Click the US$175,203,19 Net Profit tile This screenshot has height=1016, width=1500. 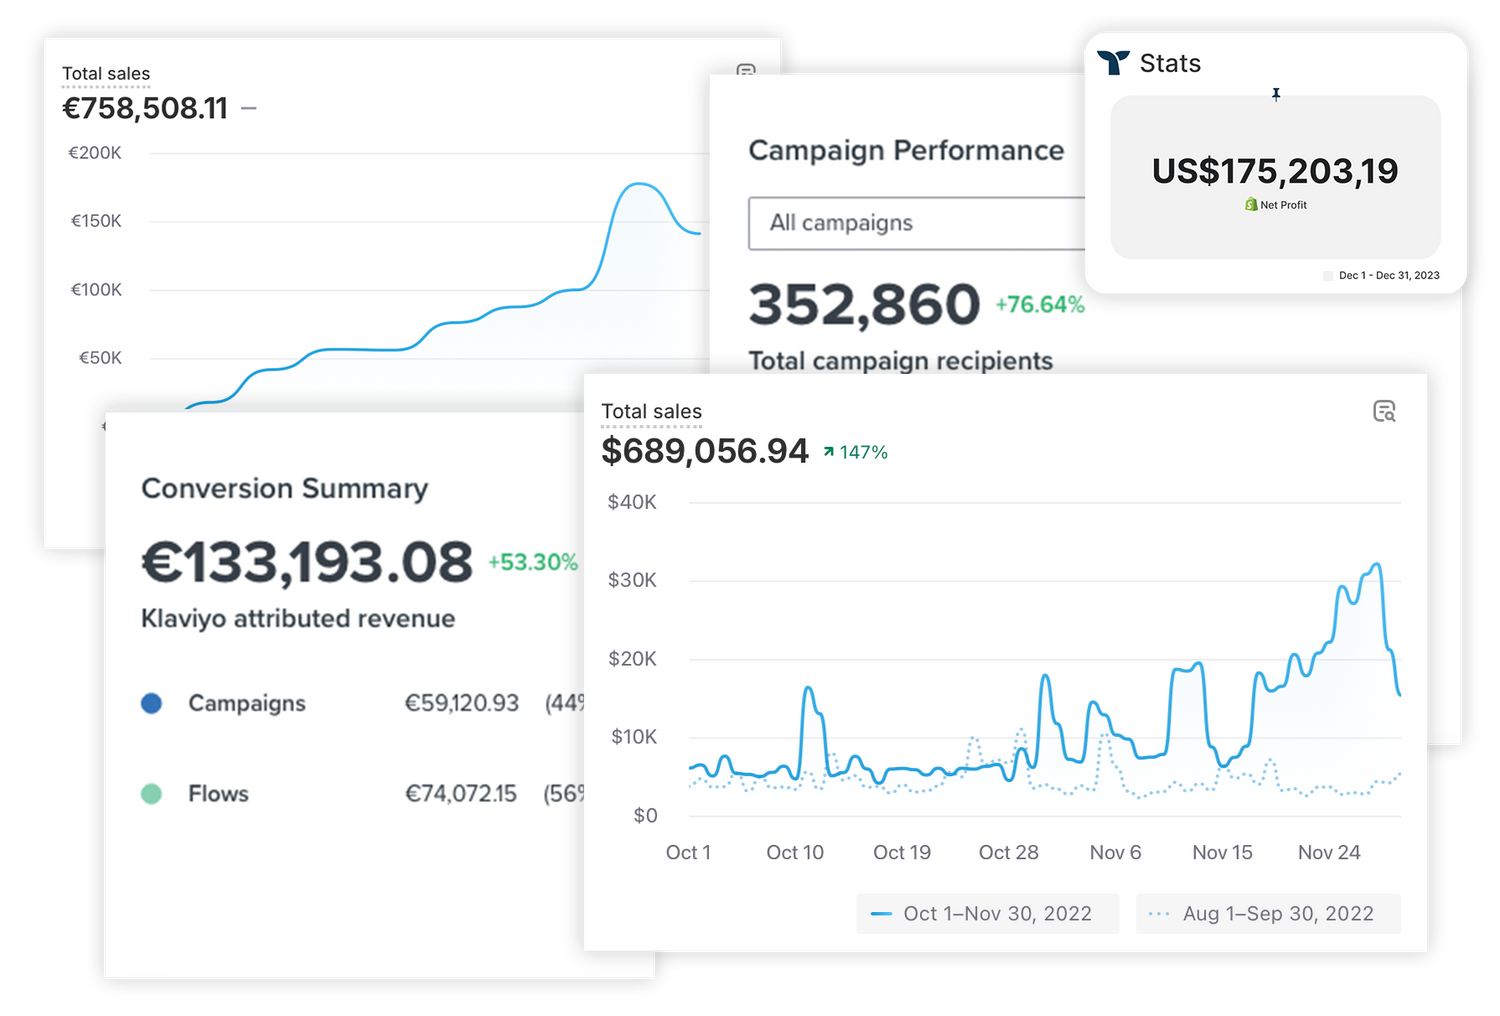(1275, 177)
